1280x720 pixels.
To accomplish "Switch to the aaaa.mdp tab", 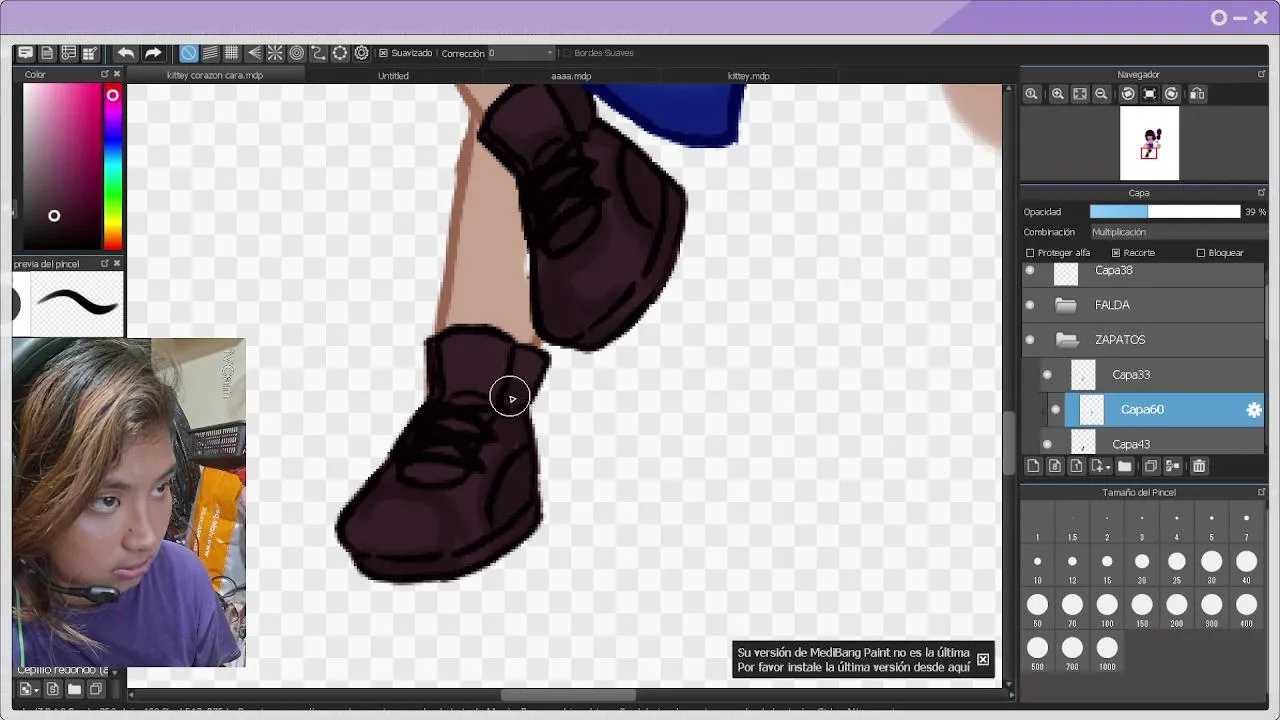I will [571, 76].
